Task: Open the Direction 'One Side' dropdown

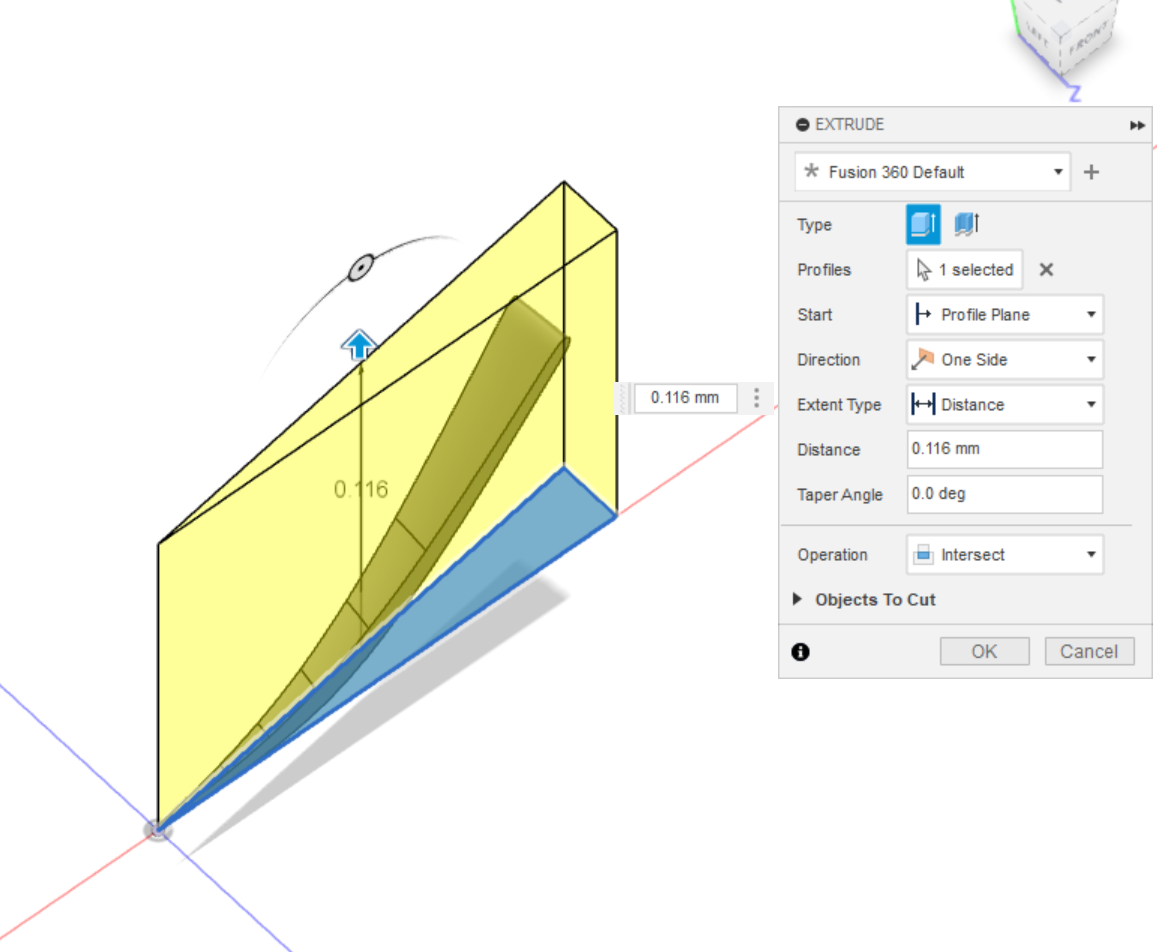Action: 1004,359
